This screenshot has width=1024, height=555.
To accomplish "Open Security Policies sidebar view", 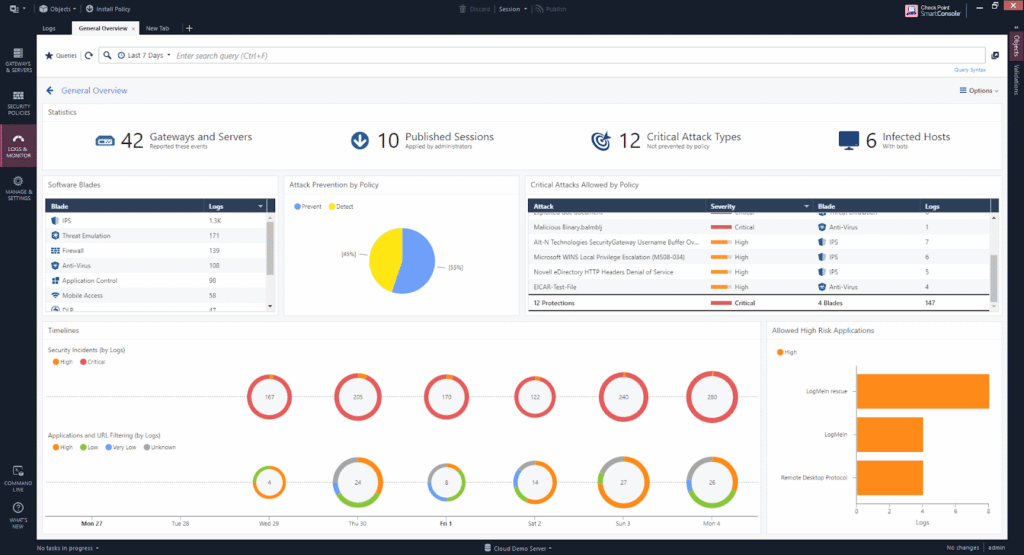I will [x=18, y=103].
